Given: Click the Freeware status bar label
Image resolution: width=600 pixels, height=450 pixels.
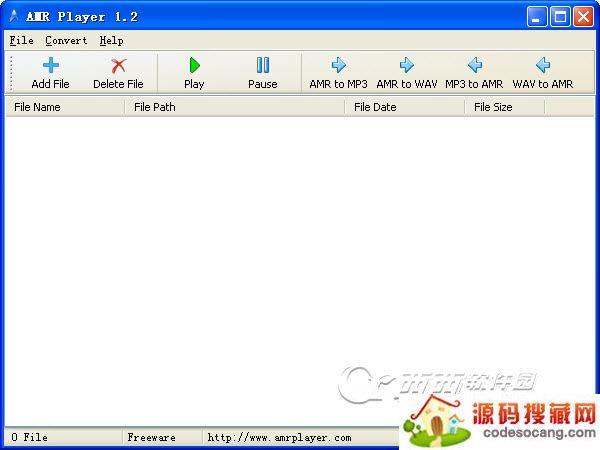Looking at the screenshot, I should pyautogui.click(x=152, y=437).
